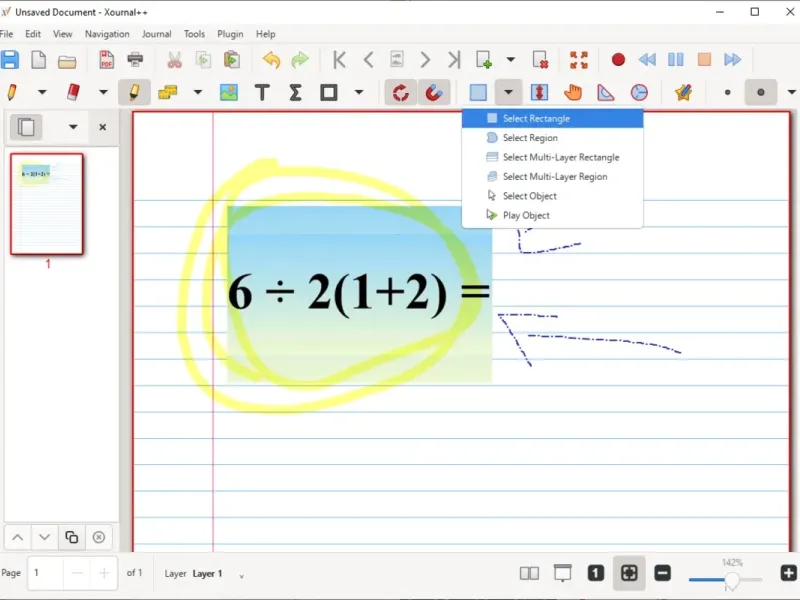Screen dimensions: 800x600
Task: Insert a LaTeX formula with the sigma icon
Action: click(x=295, y=92)
